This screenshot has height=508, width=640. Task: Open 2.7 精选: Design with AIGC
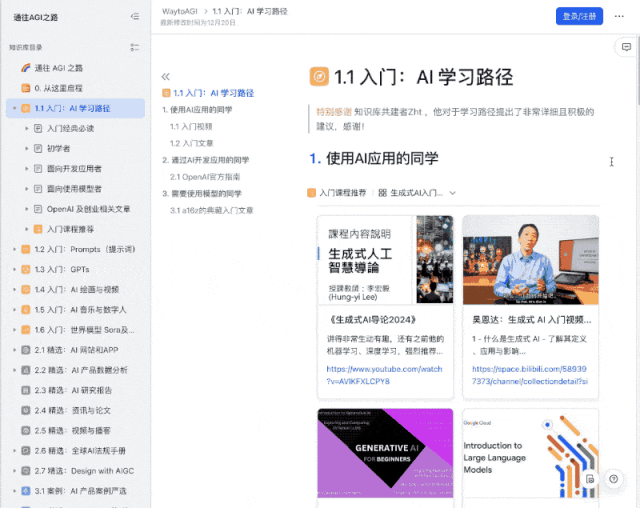(x=76, y=471)
